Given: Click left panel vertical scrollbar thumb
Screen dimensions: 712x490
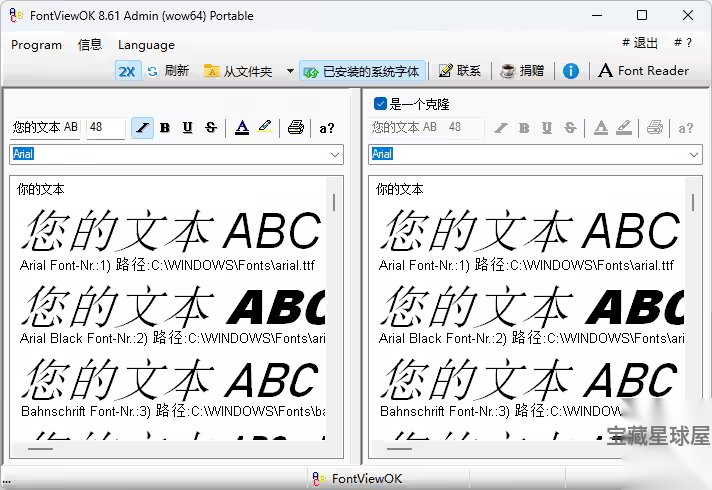Looking at the screenshot, I should 334,203.
